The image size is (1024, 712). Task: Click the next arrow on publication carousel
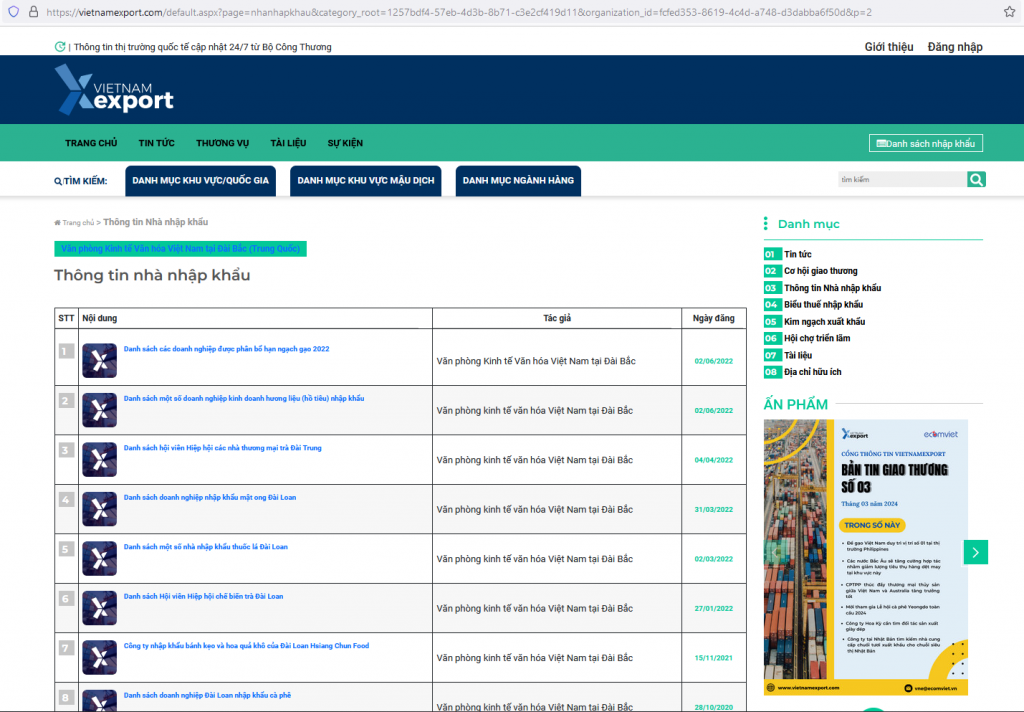(x=976, y=552)
